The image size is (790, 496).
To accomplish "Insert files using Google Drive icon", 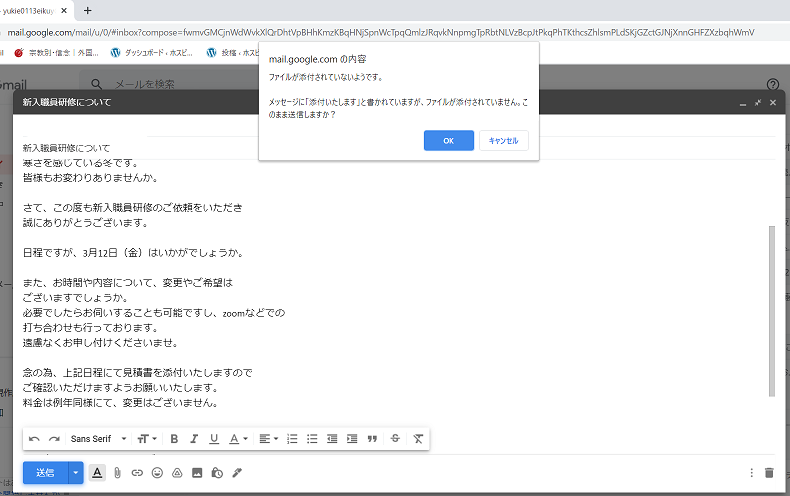I will coord(177,472).
